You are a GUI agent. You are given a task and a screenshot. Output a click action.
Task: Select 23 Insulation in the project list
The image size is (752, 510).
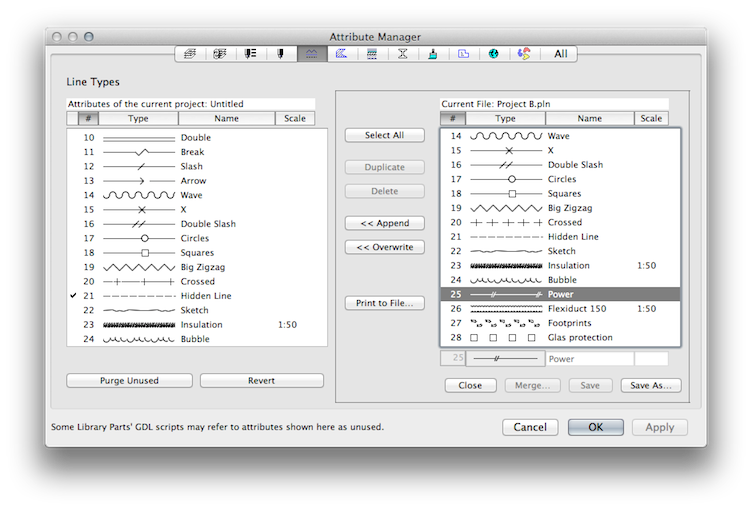[197, 325]
